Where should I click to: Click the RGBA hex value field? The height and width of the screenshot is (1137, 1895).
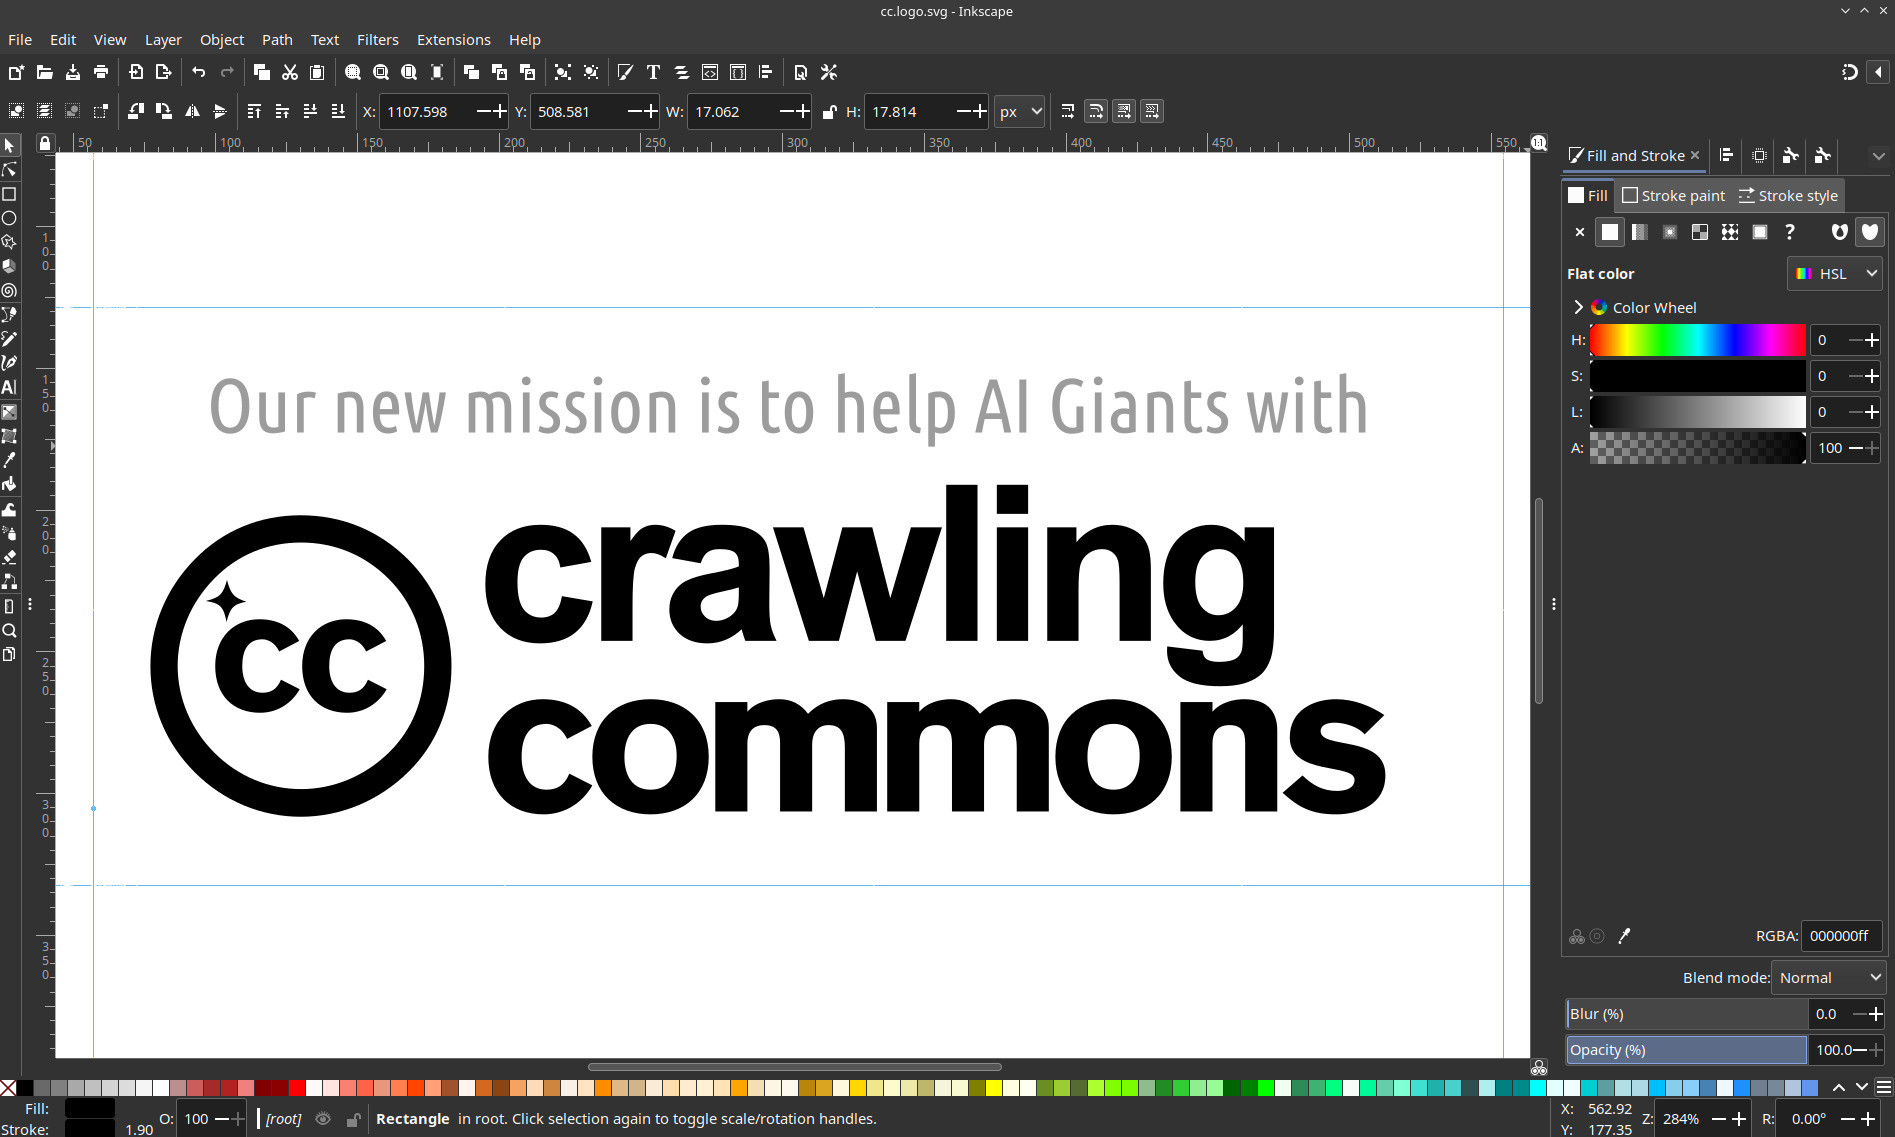click(x=1840, y=936)
